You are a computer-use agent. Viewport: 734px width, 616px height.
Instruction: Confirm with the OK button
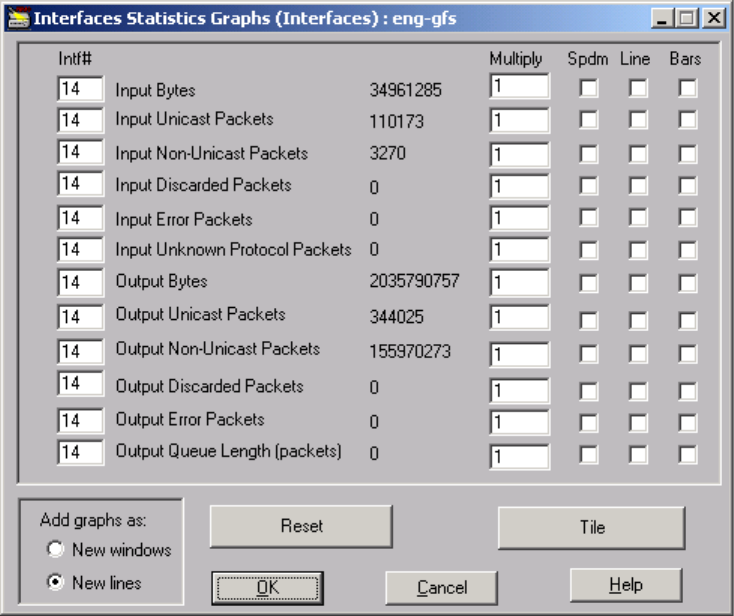pos(267,588)
